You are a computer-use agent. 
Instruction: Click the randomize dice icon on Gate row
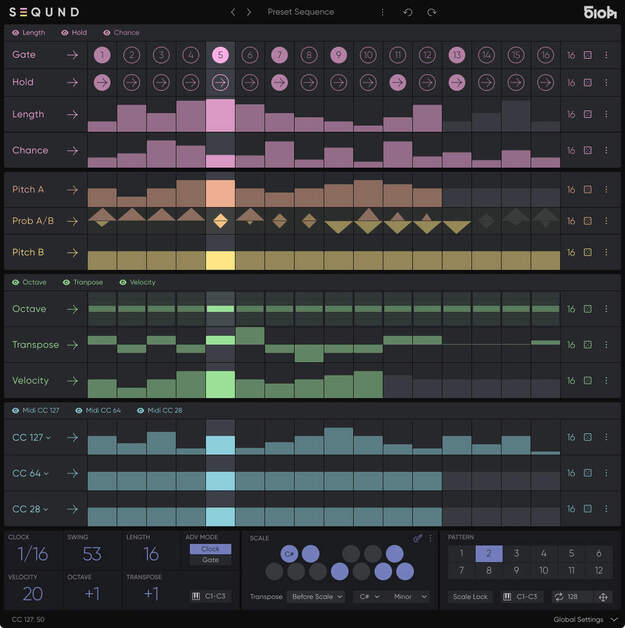pos(588,55)
